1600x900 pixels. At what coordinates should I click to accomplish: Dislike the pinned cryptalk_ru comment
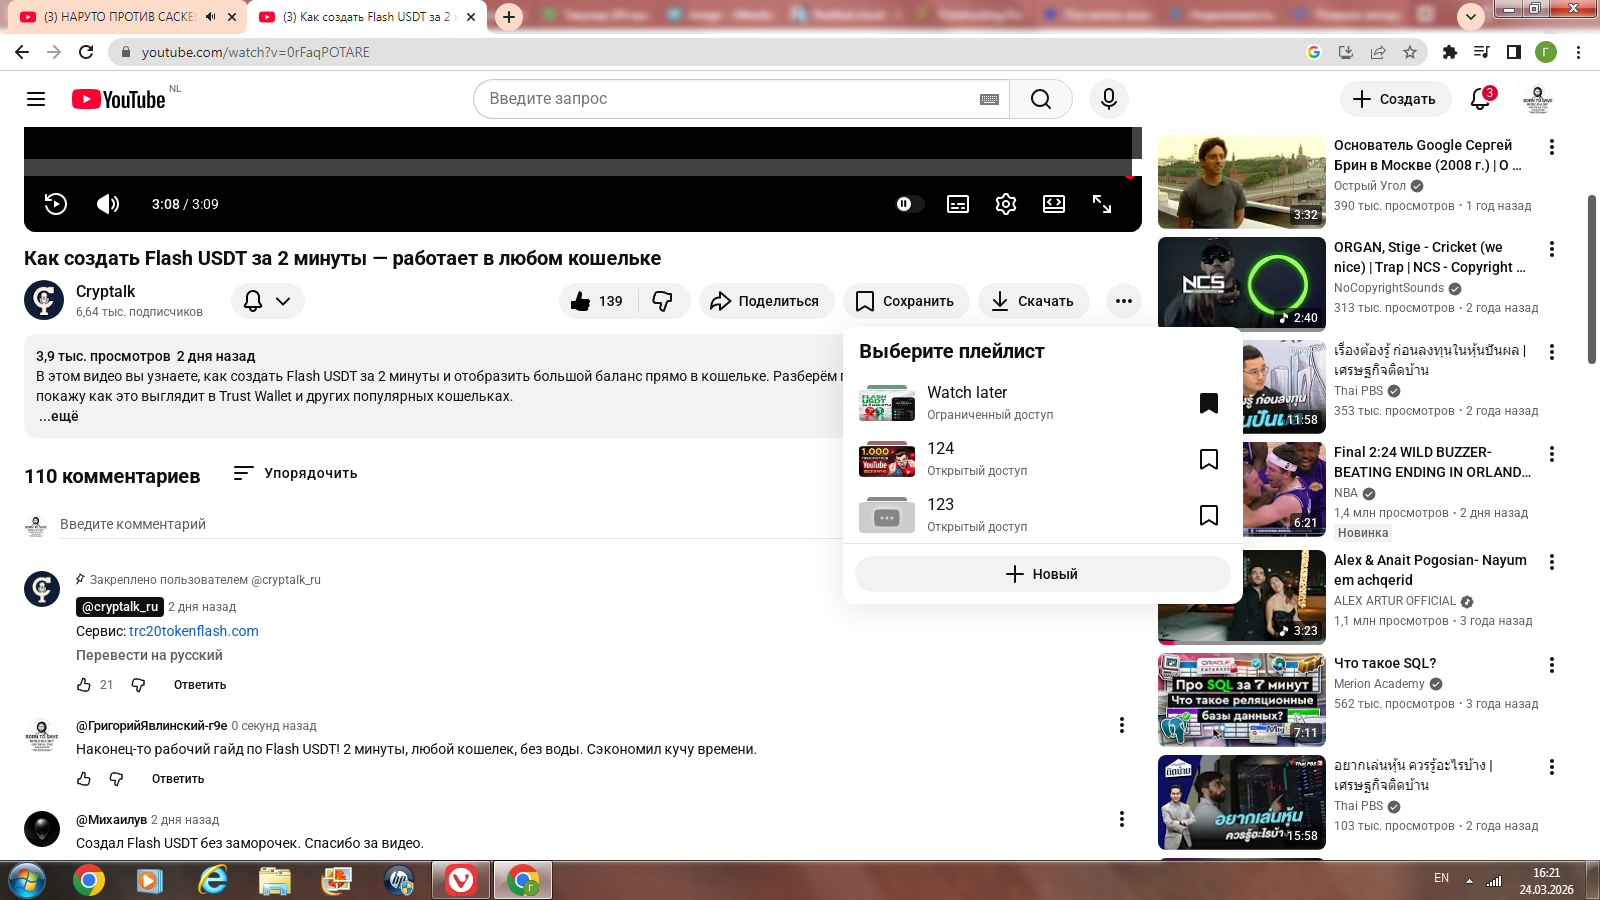[x=138, y=685]
